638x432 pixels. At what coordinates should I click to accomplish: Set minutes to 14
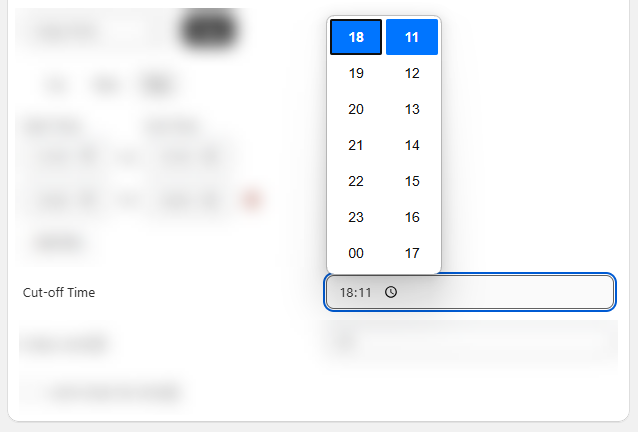[412, 145]
